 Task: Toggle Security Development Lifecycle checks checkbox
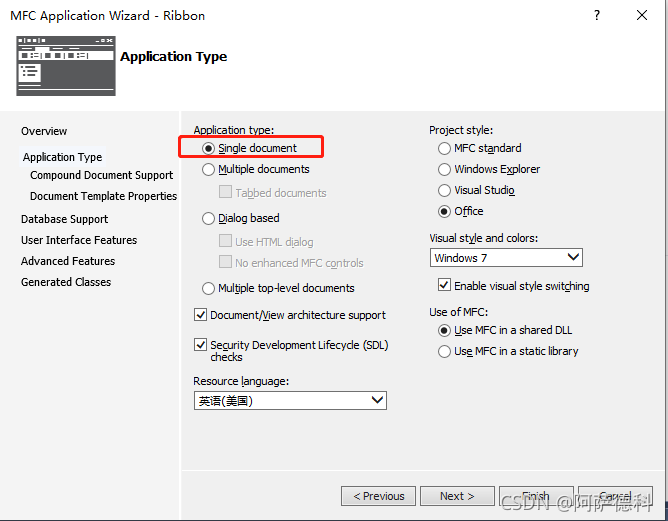pos(200,345)
